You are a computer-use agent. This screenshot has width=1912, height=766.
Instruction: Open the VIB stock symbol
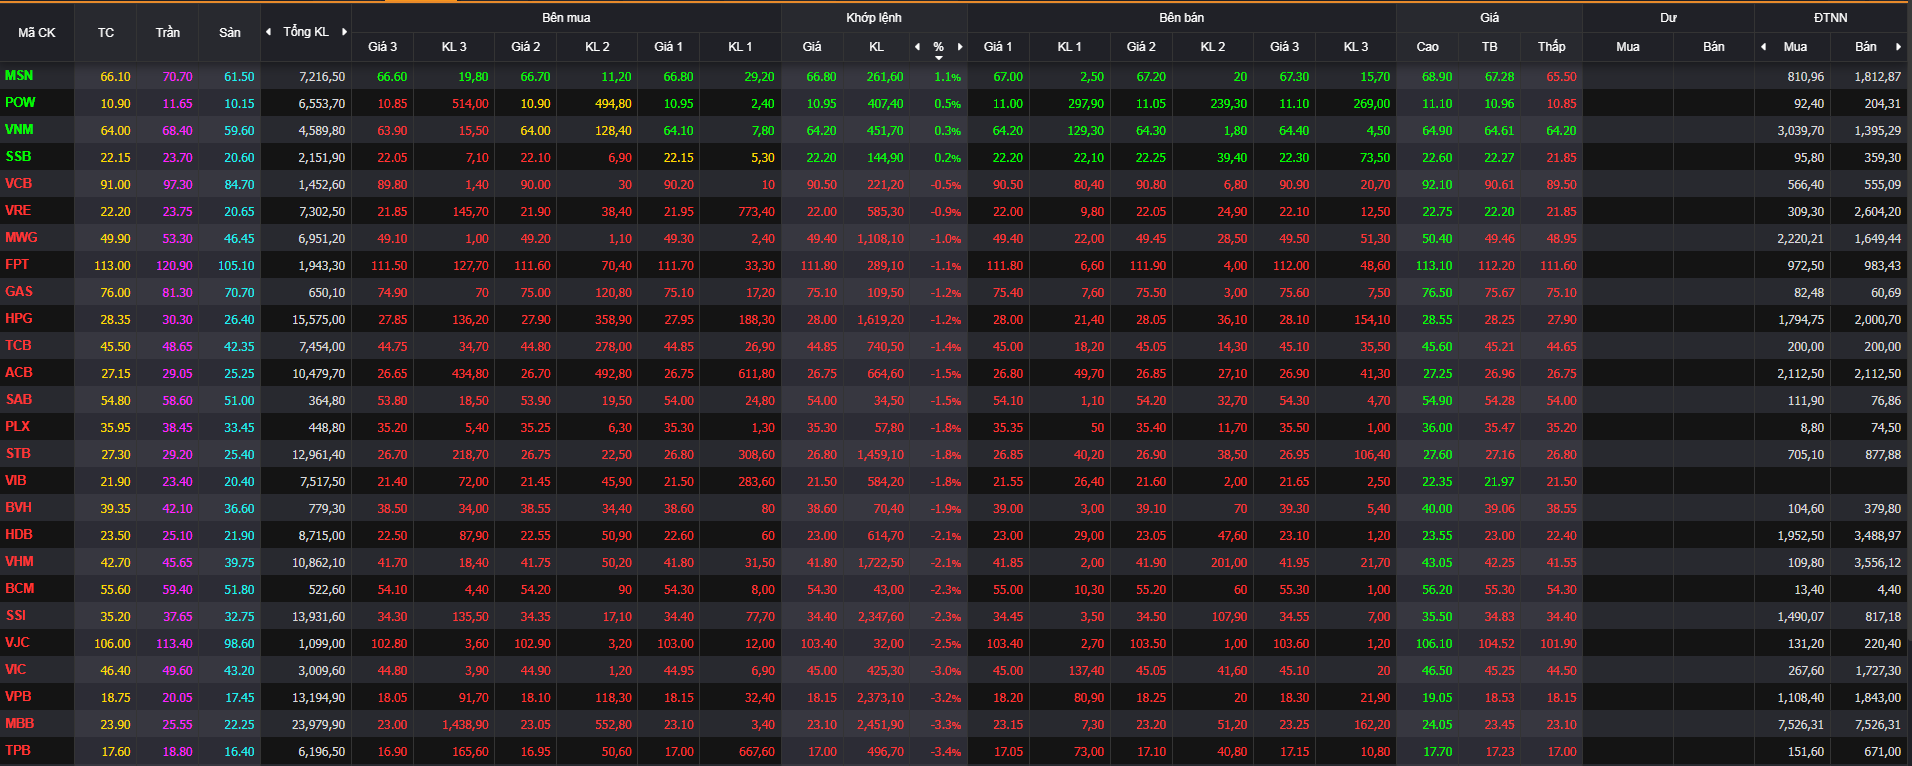coord(16,481)
